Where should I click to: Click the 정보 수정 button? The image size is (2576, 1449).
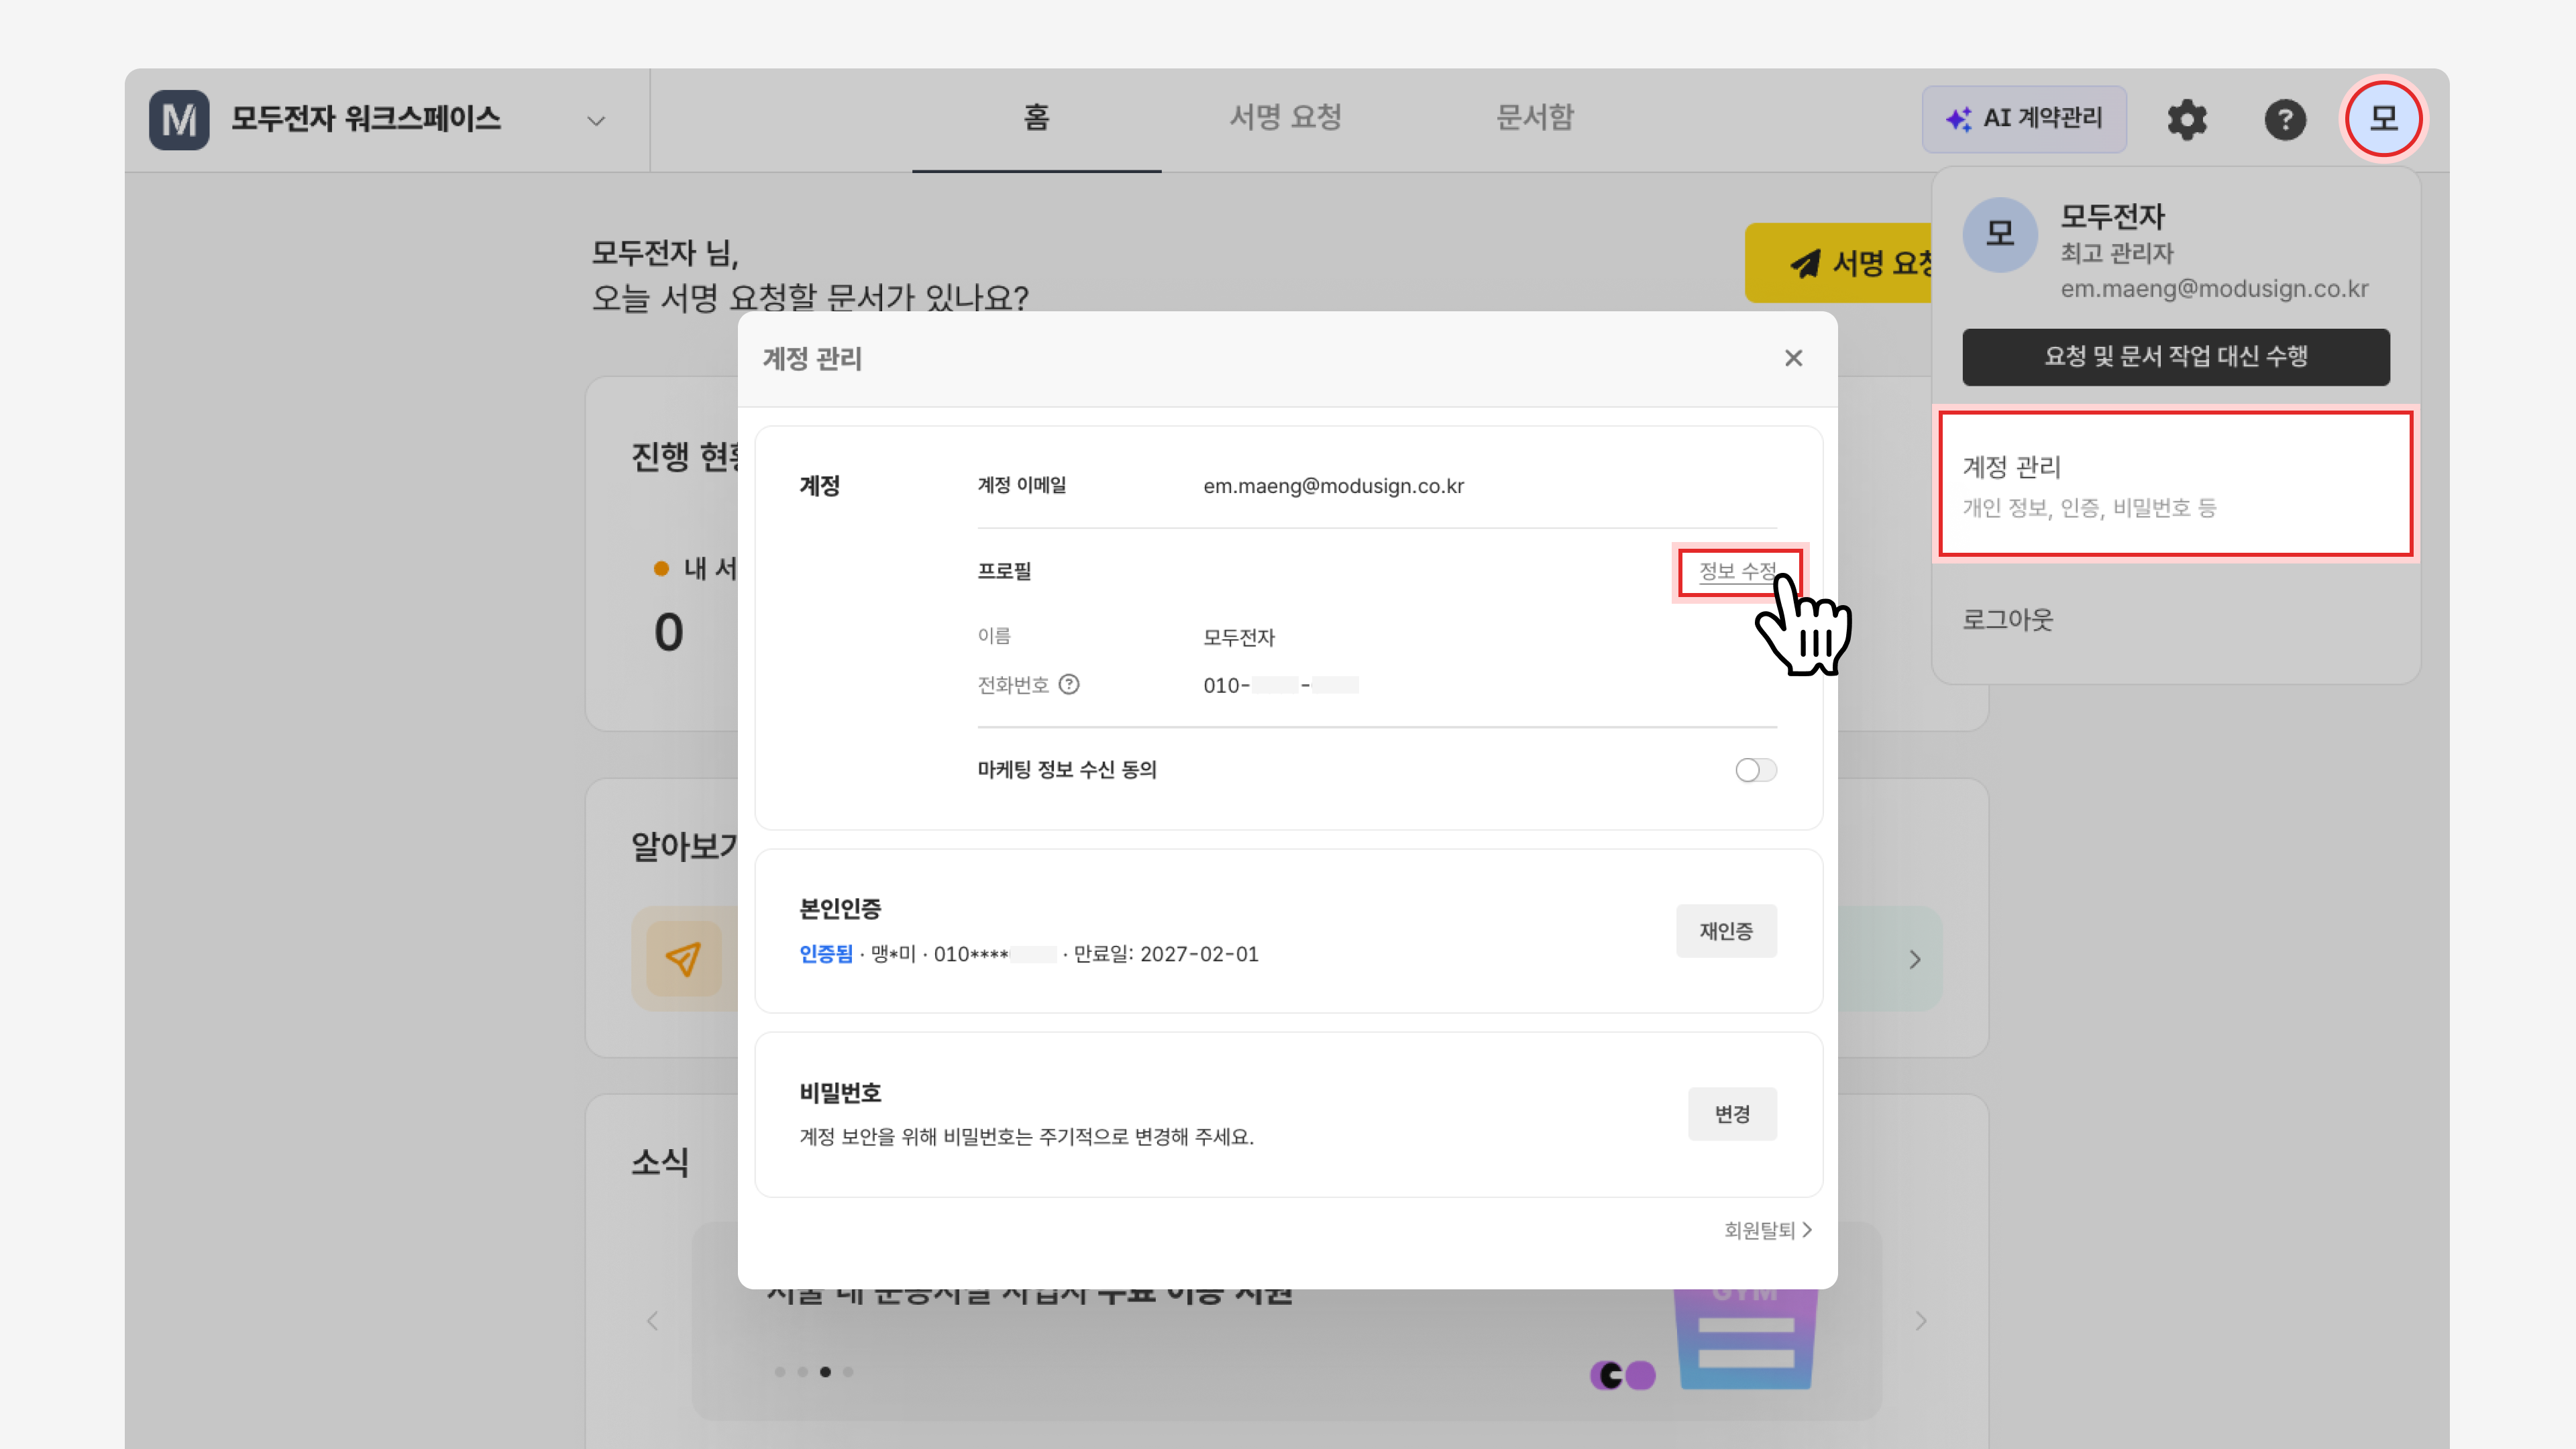coord(1738,572)
